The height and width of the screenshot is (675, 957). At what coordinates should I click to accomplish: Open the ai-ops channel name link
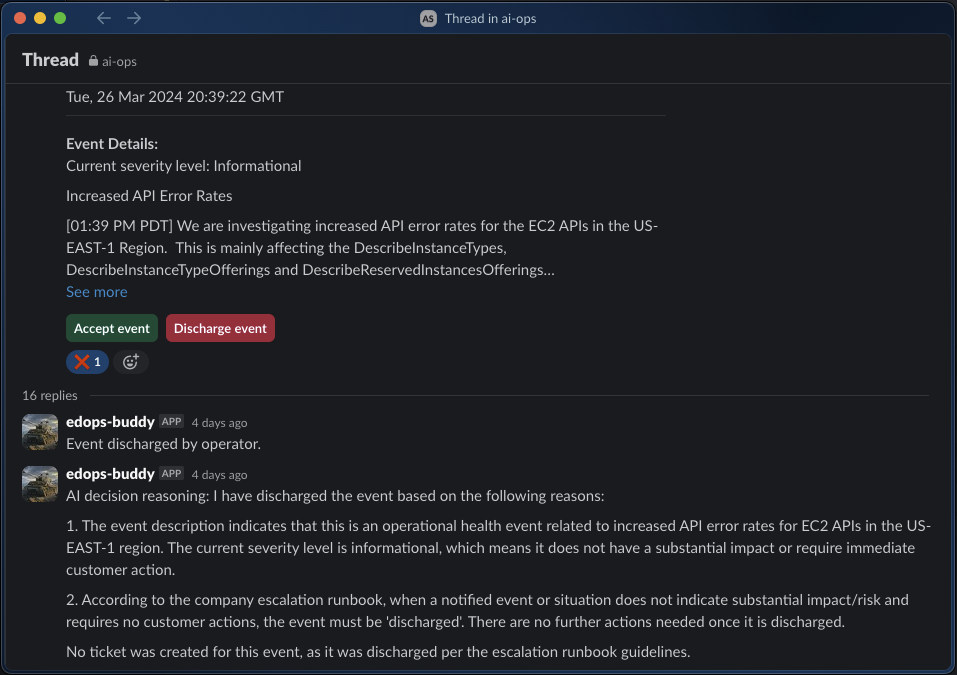pos(119,61)
